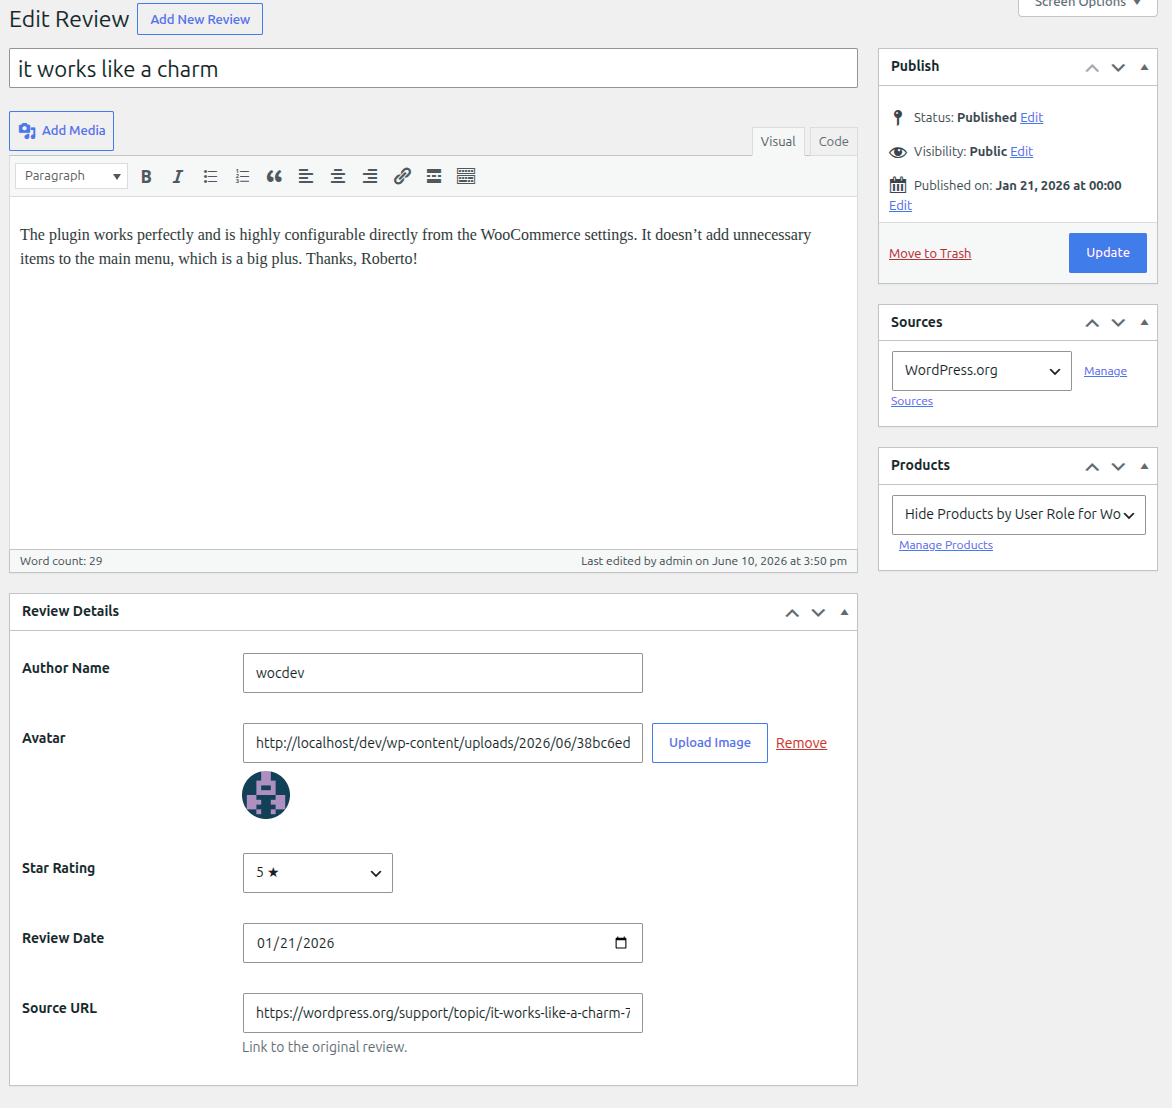Viewport: 1172px width, 1108px height.
Task: Click the Upload Image button
Action: [x=710, y=742]
